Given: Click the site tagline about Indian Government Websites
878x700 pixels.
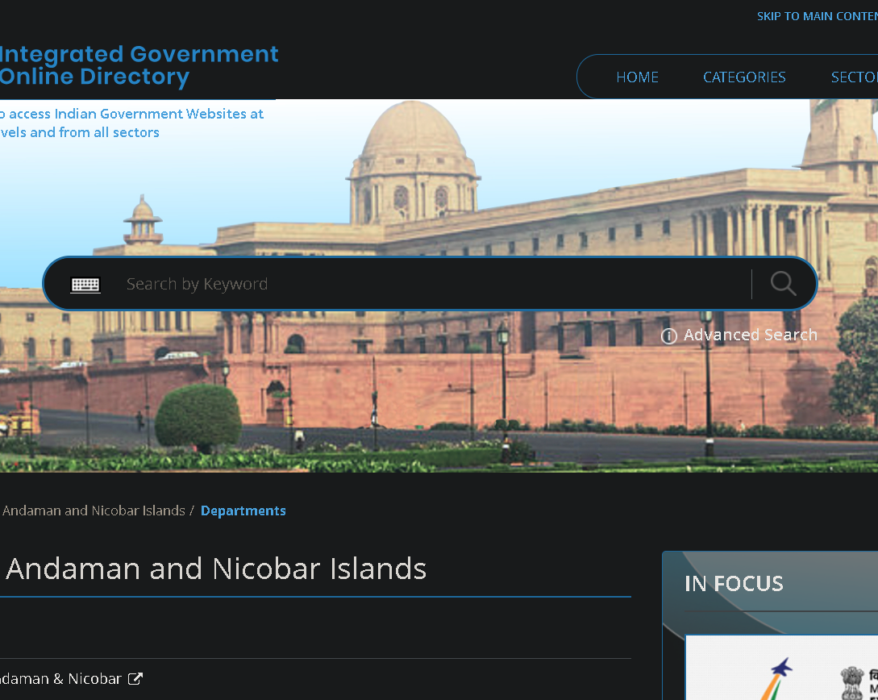Looking at the screenshot, I should (x=130, y=123).
